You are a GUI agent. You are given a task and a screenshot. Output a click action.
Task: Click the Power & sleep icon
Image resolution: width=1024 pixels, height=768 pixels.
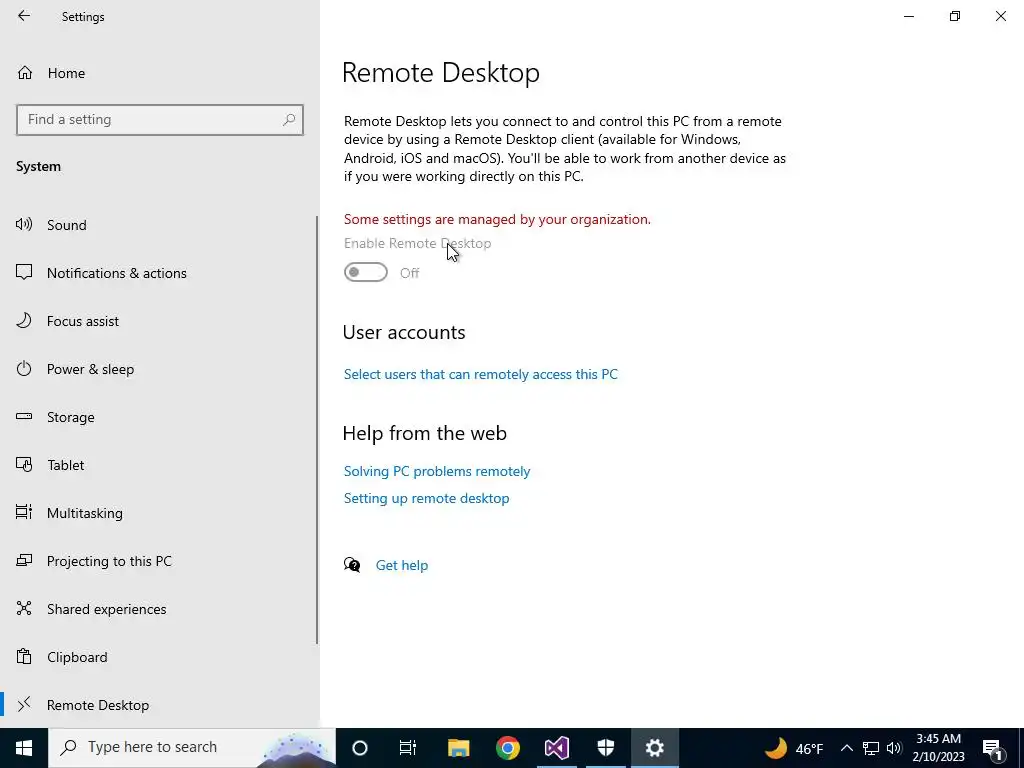[x=24, y=368]
